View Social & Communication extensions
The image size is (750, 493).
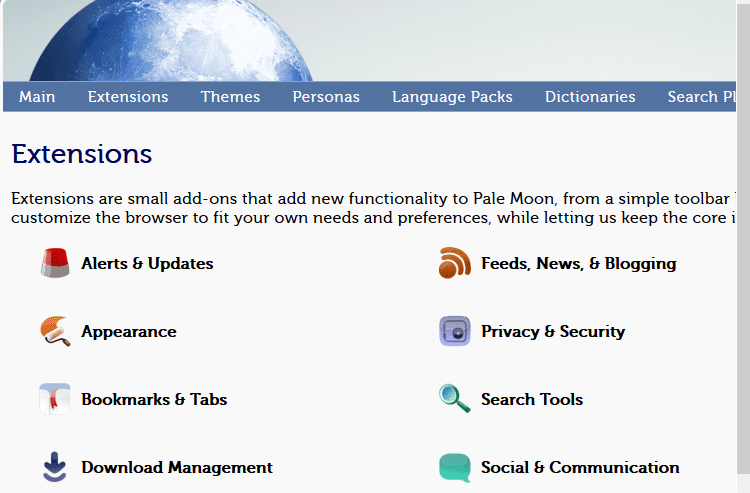(580, 467)
